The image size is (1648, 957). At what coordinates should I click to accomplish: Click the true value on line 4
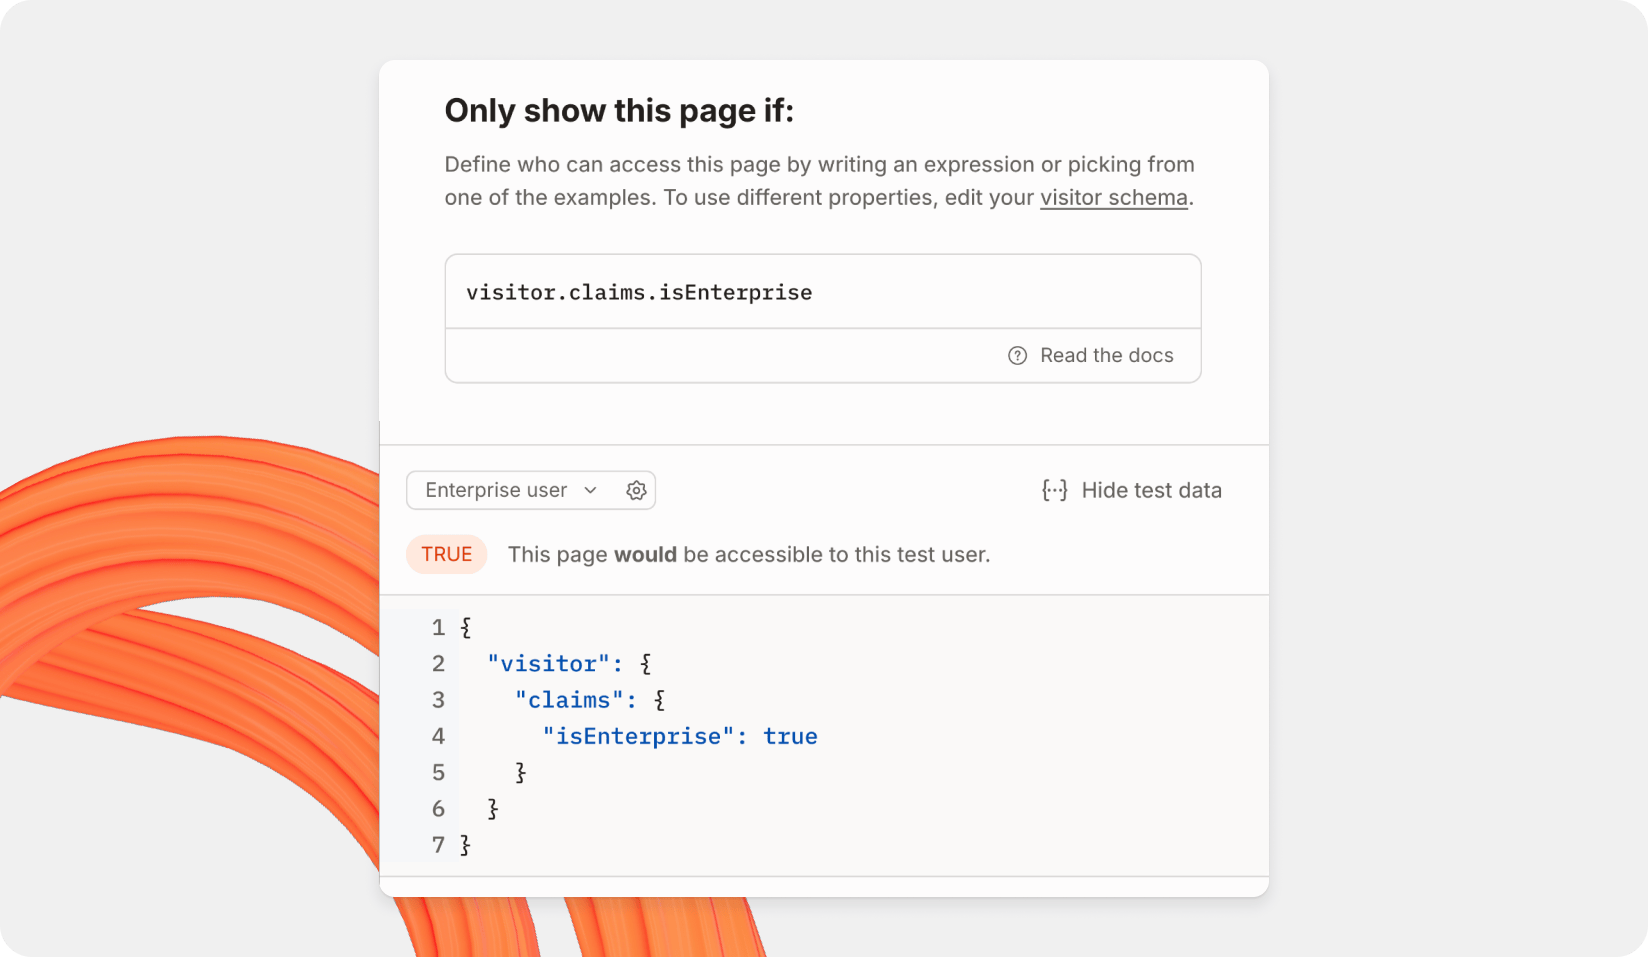(791, 736)
